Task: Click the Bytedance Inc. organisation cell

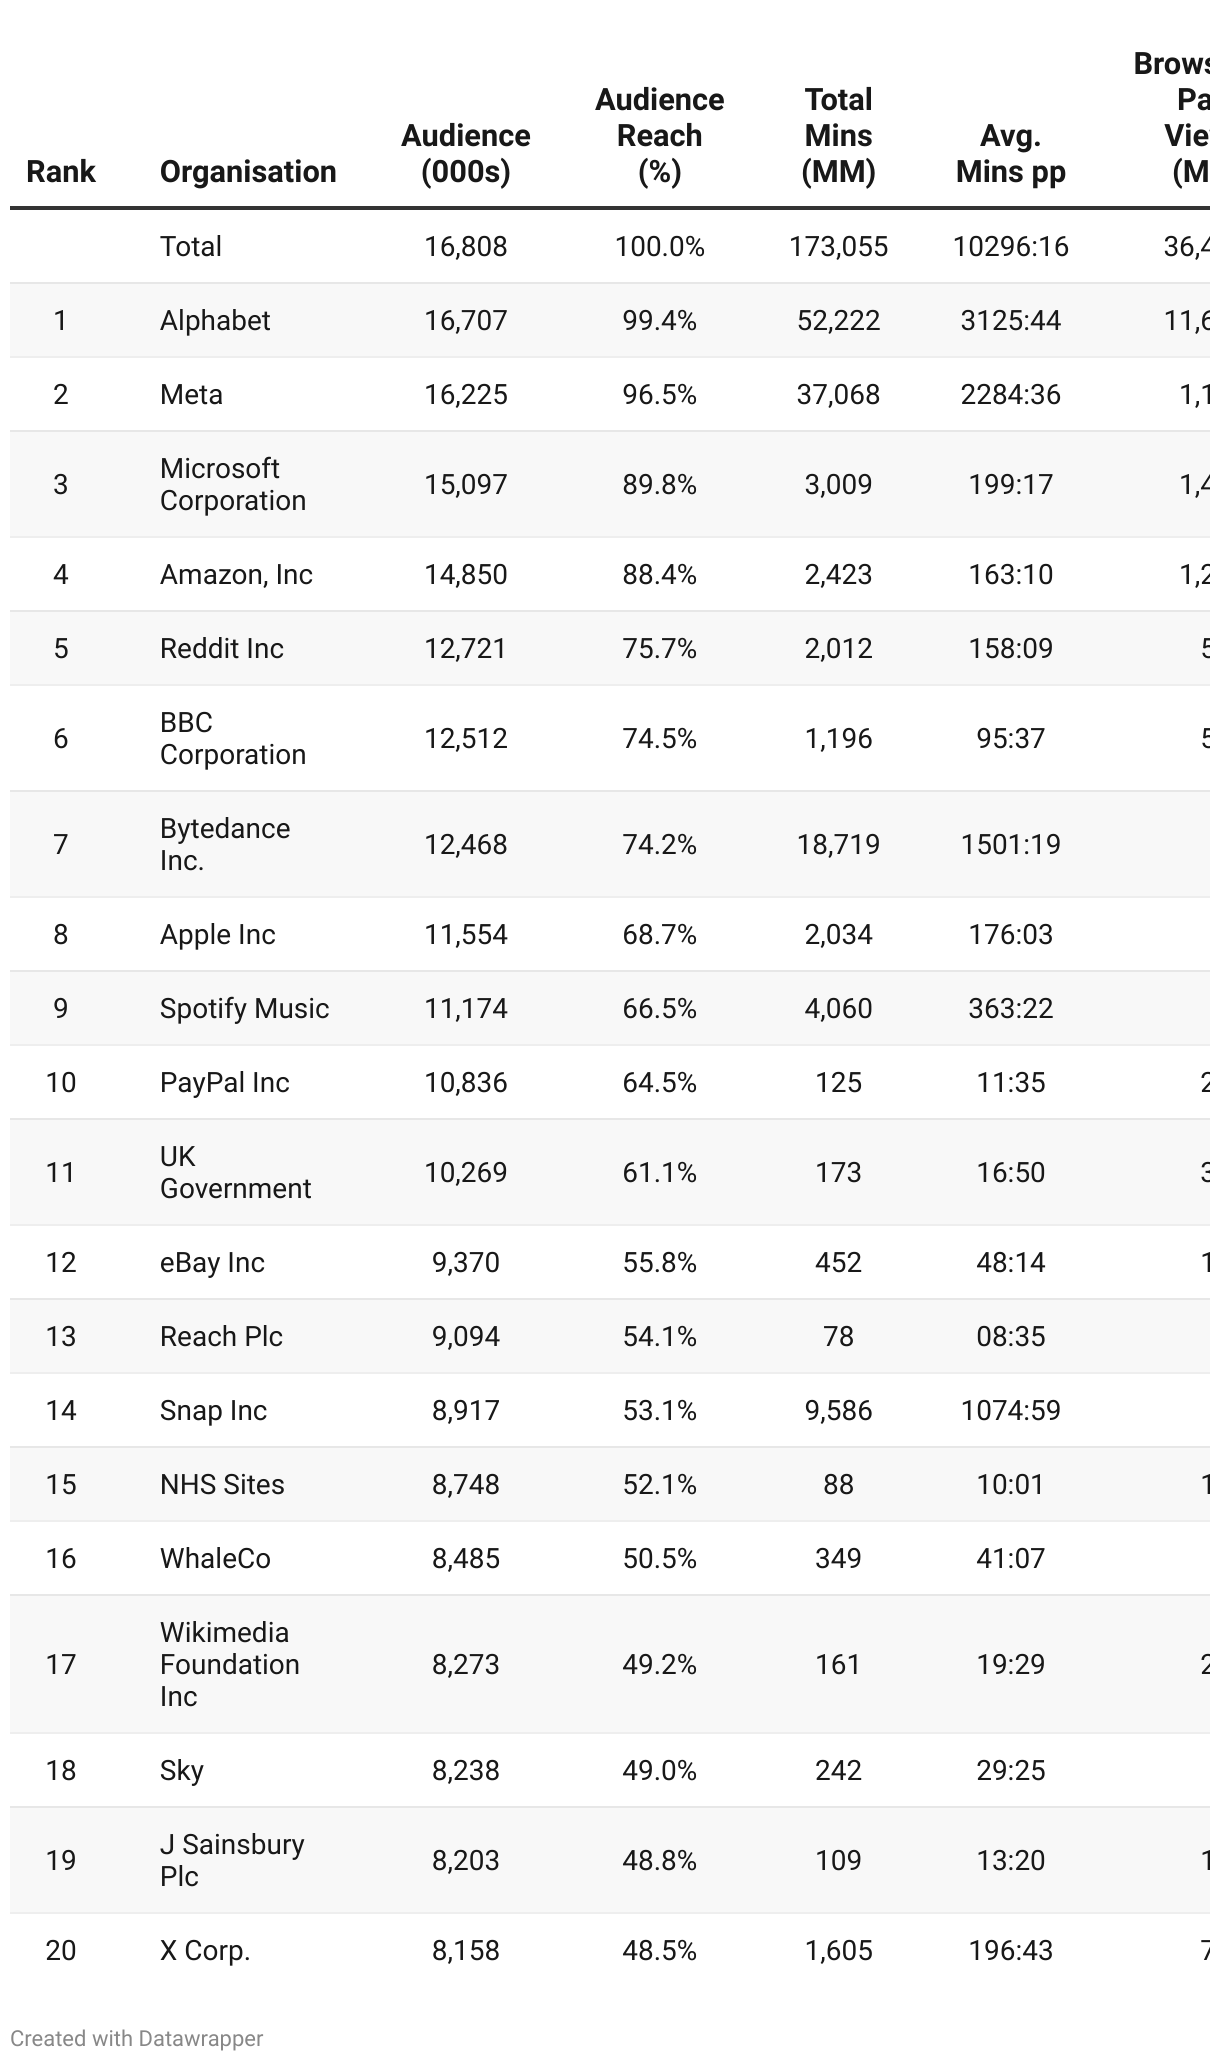Action: pyautogui.click(x=225, y=844)
